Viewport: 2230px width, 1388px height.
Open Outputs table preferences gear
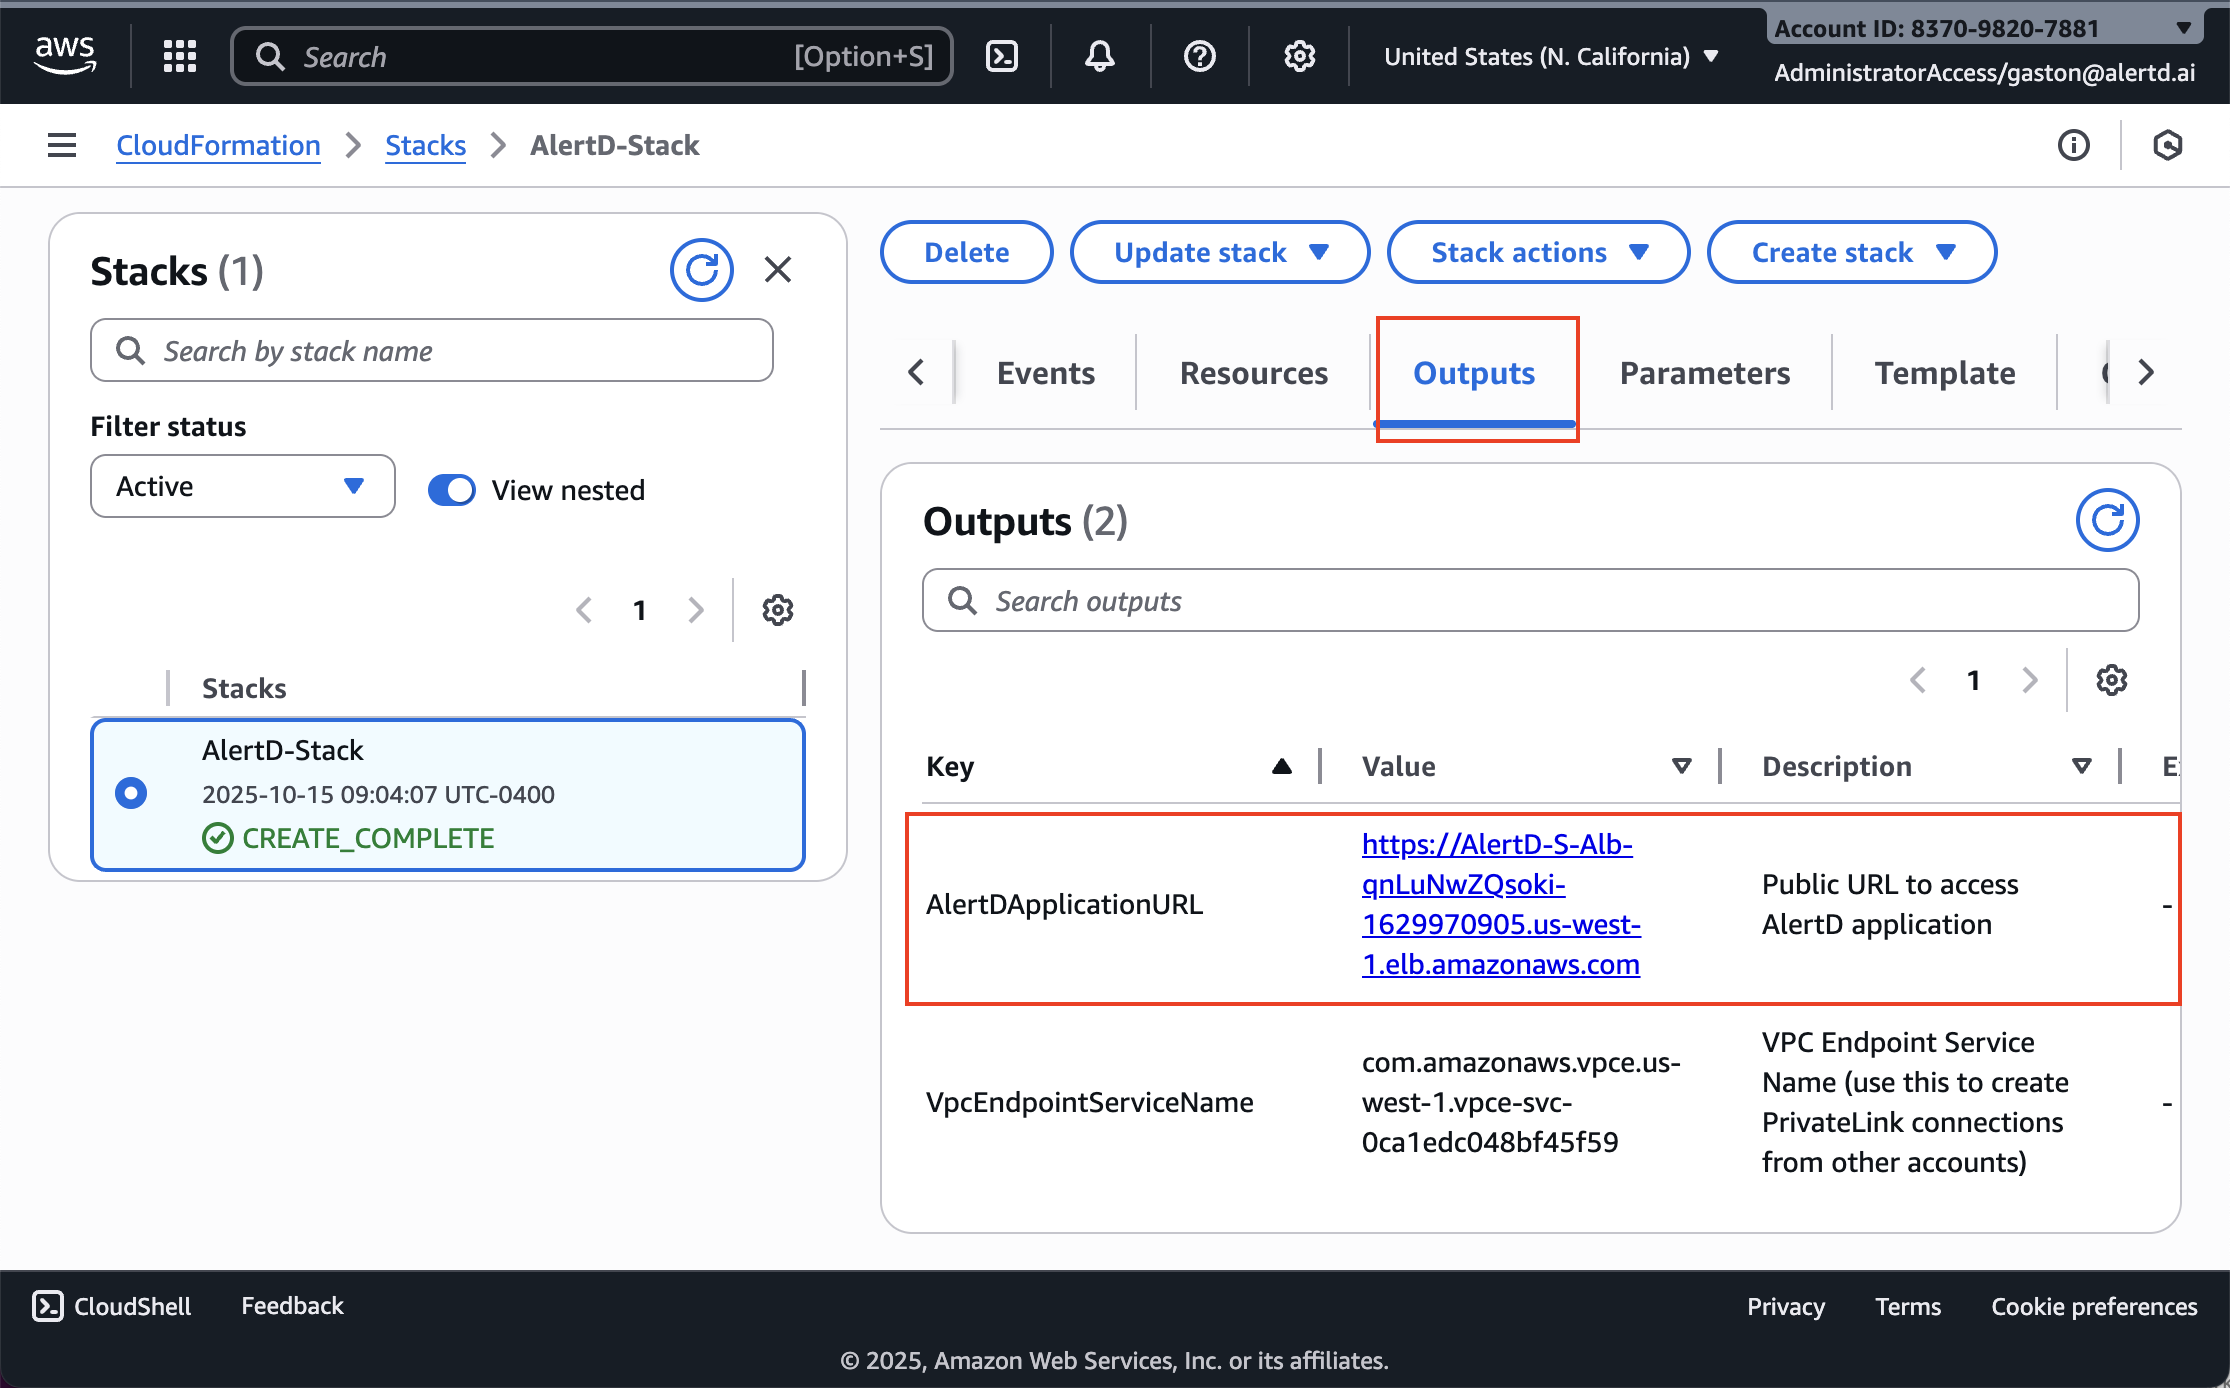(2112, 680)
